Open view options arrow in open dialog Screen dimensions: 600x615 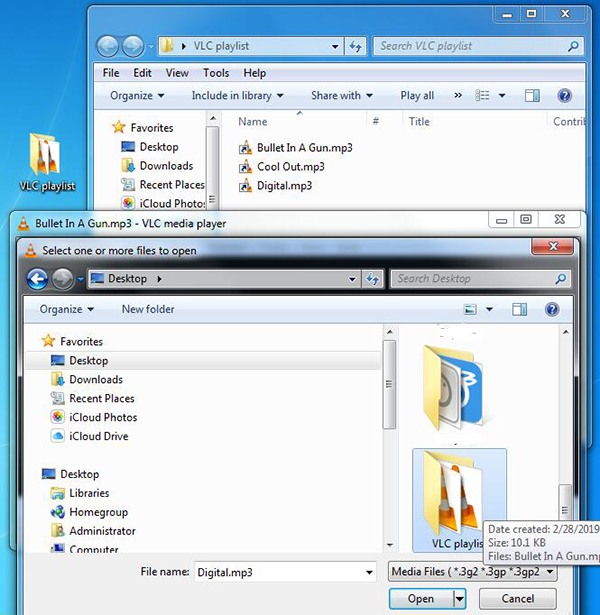[x=489, y=309]
